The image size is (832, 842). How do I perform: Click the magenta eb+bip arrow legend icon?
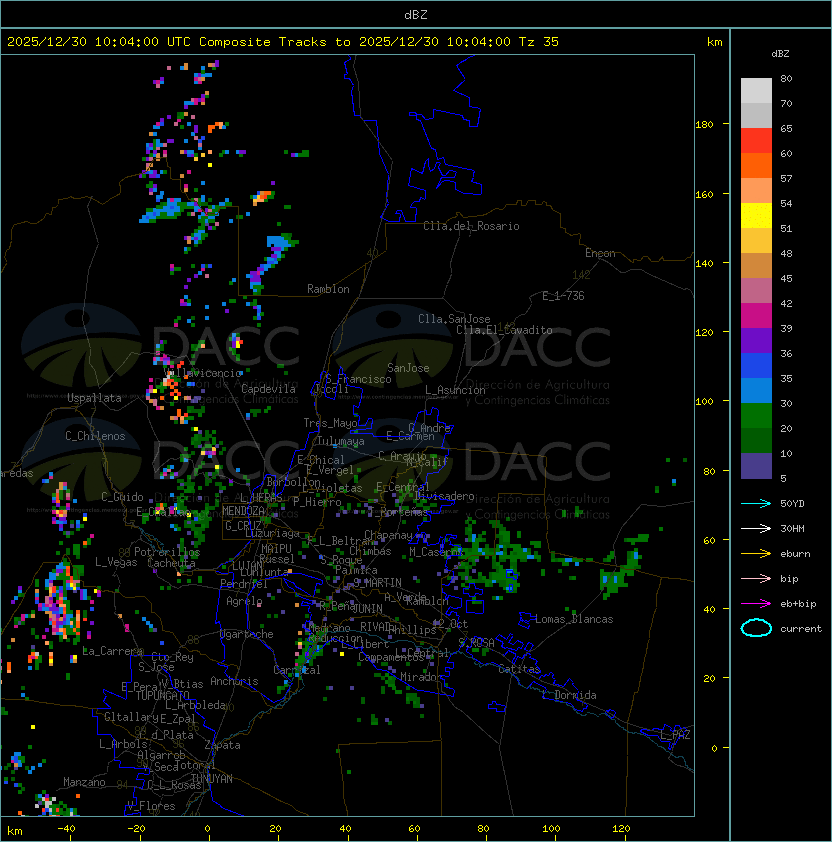point(756,604)
